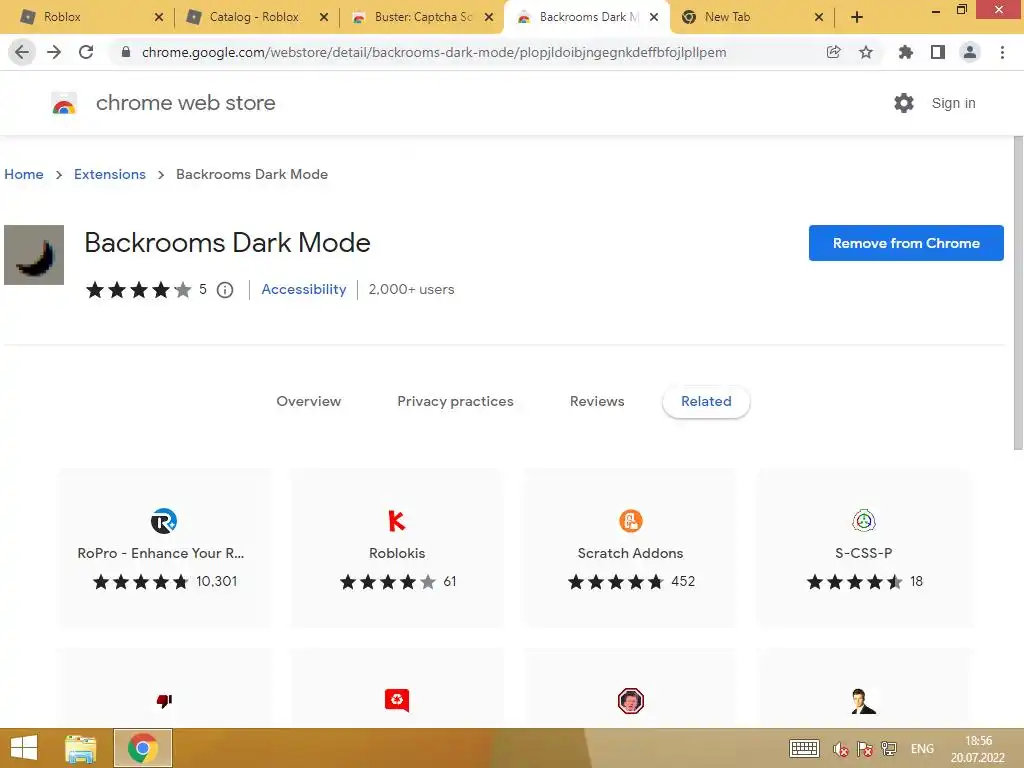This screenshot has width=1024, height=768.
Task: Open the red recycle speech bubble extension
Action: click(x=397, y=701)
